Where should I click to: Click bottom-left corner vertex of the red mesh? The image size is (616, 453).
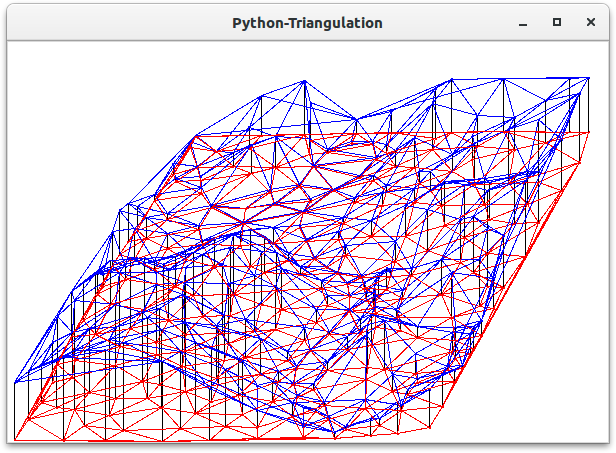pos(15,440)
